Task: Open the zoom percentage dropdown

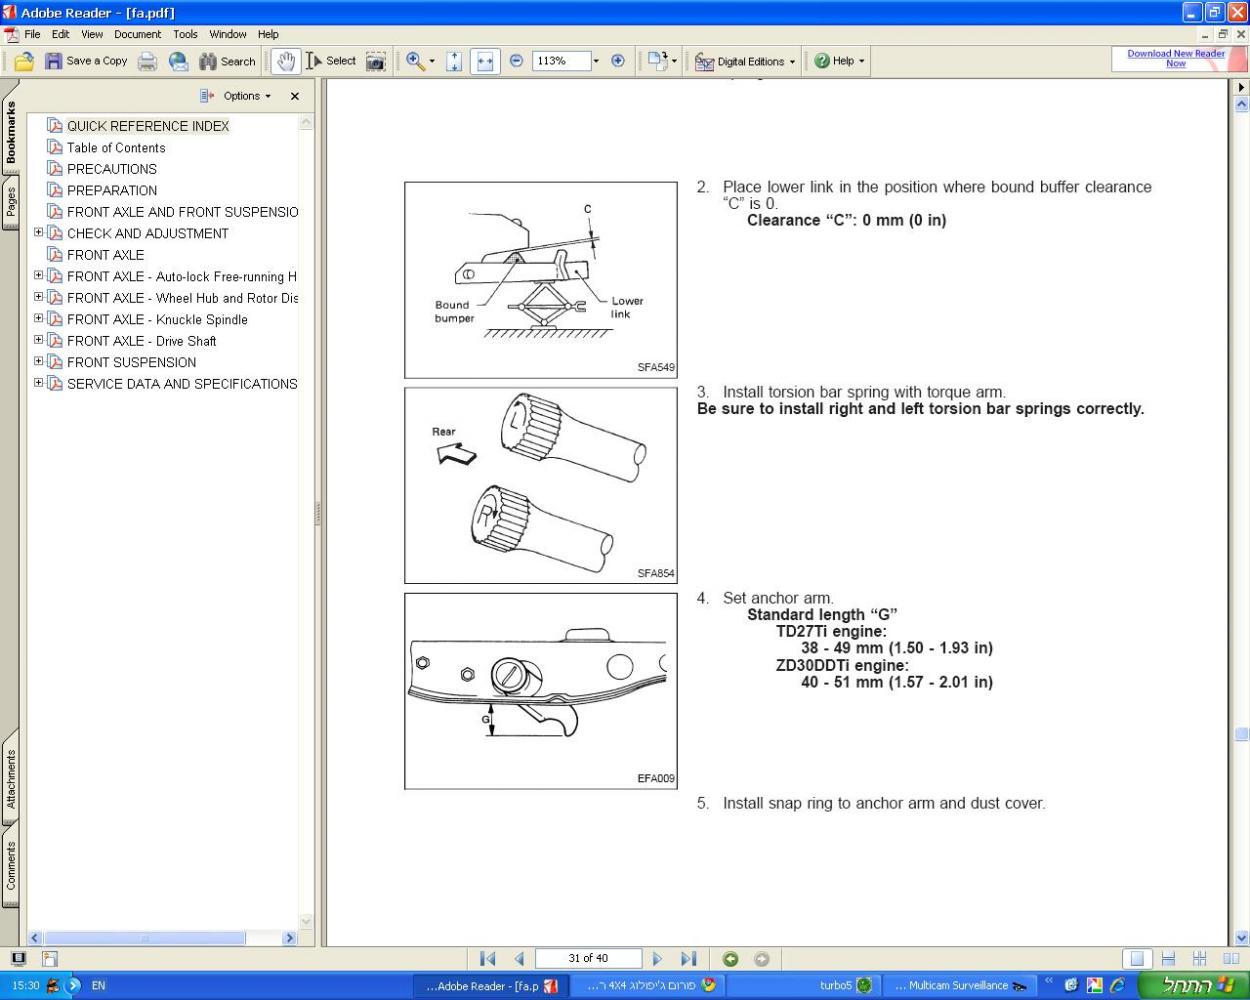Action: click(596, 61)
